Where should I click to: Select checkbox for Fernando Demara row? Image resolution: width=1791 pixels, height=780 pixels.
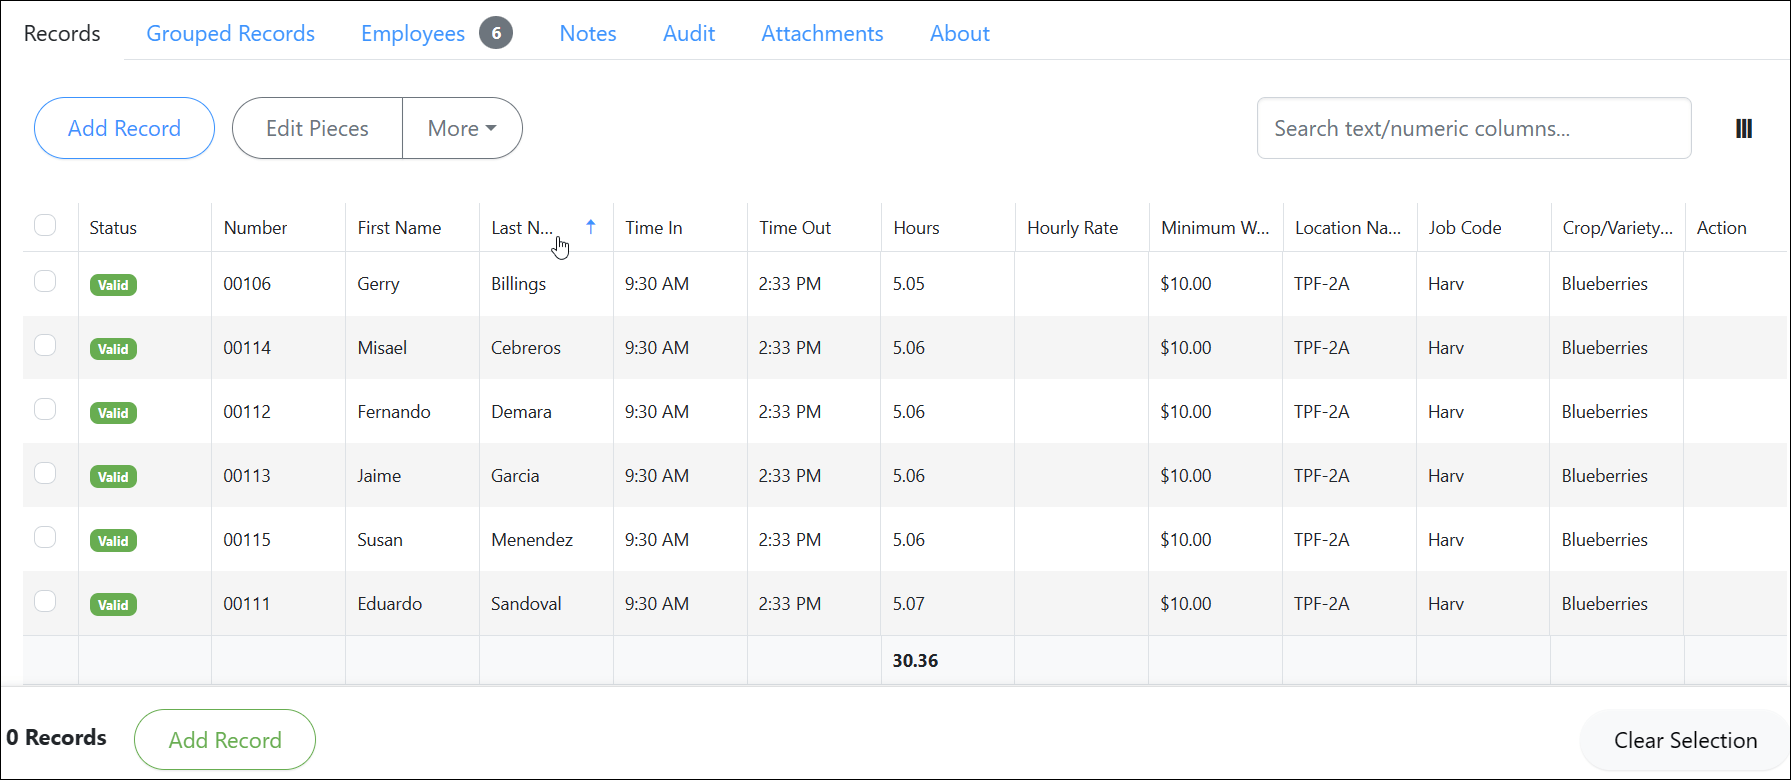coord(45,409)
